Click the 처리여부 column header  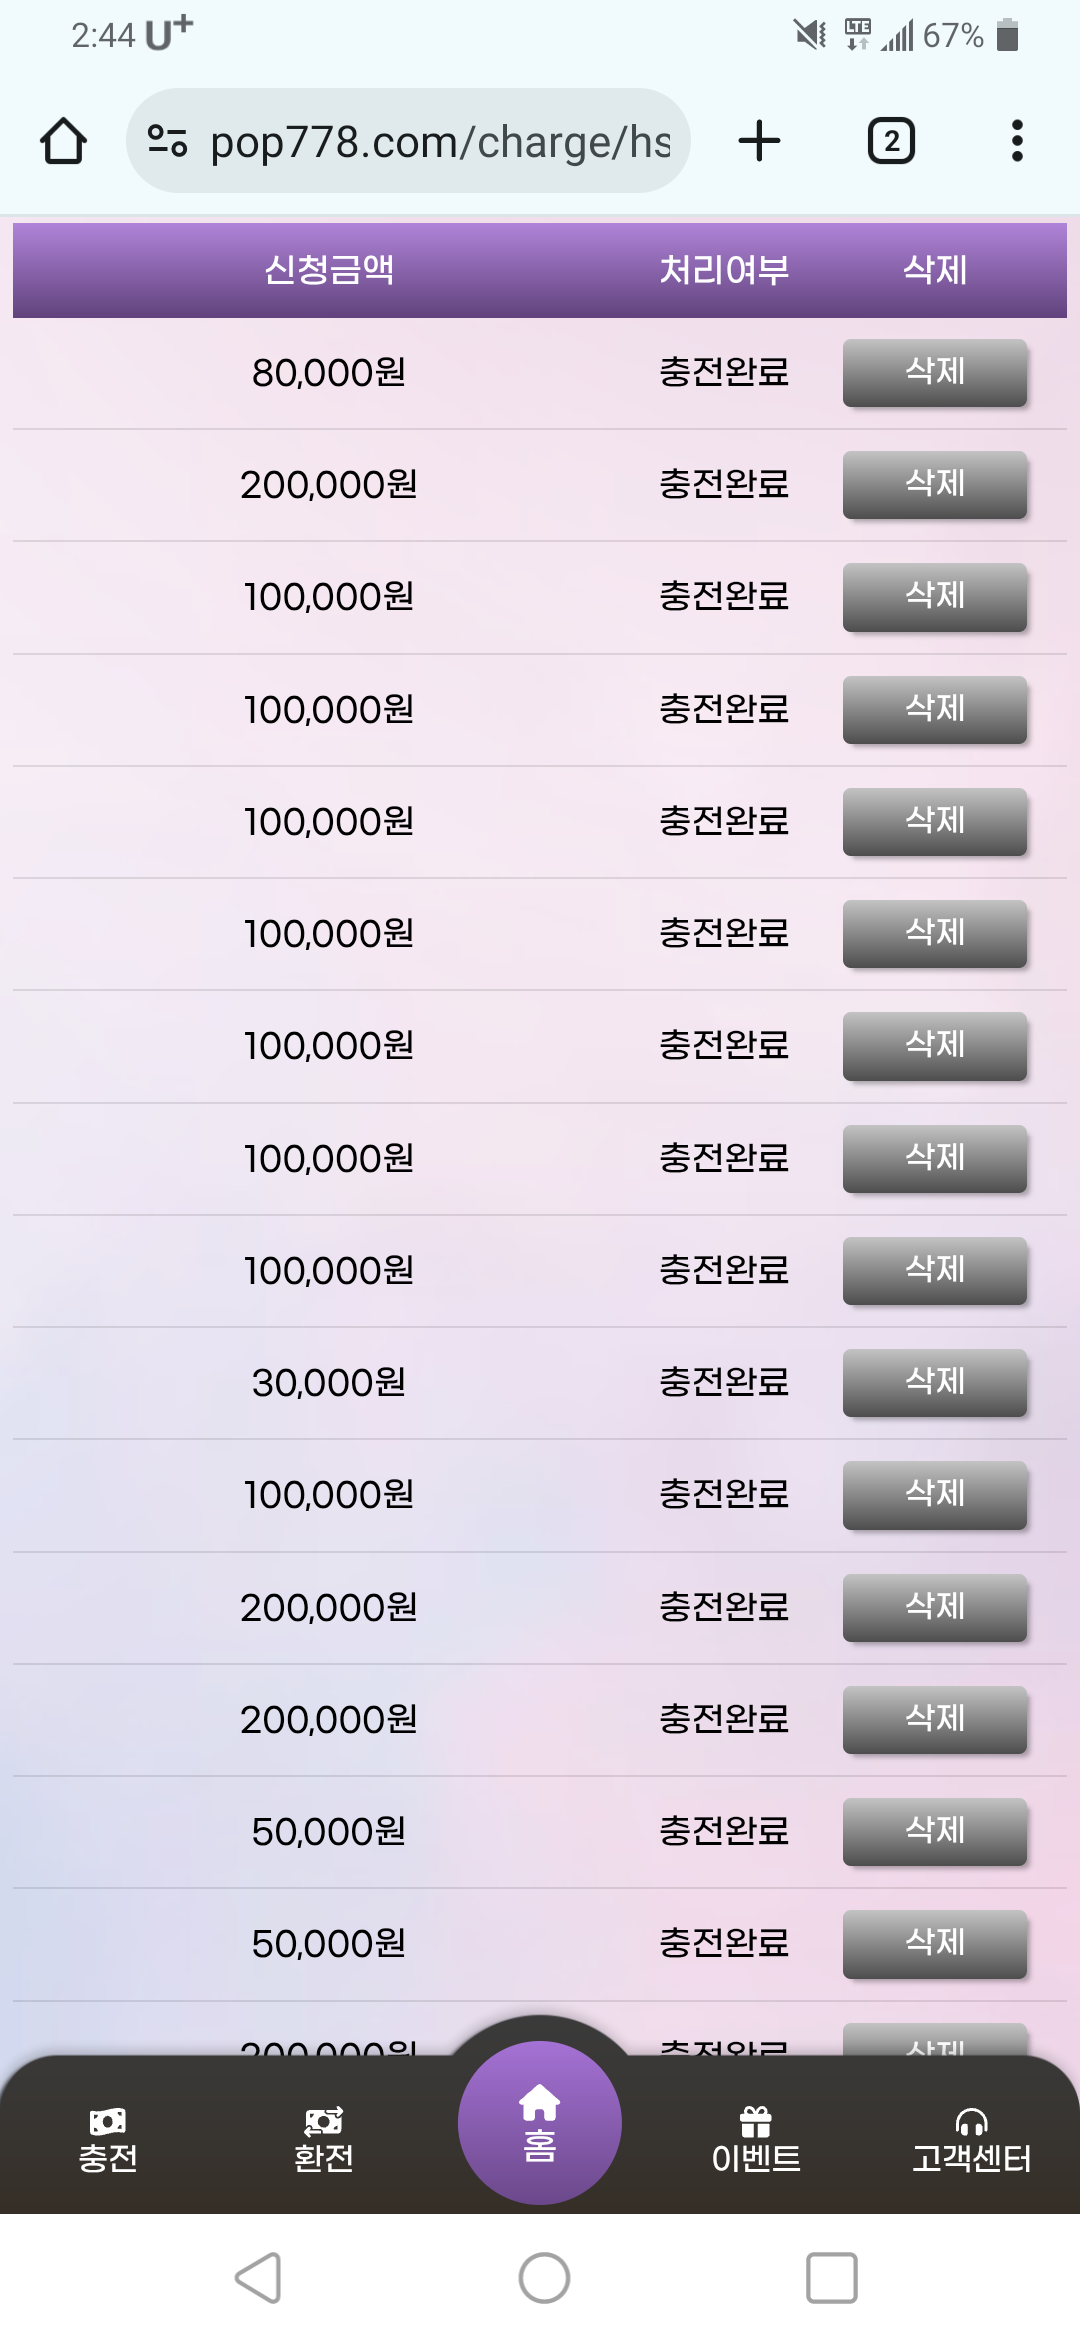pos(724,270)
